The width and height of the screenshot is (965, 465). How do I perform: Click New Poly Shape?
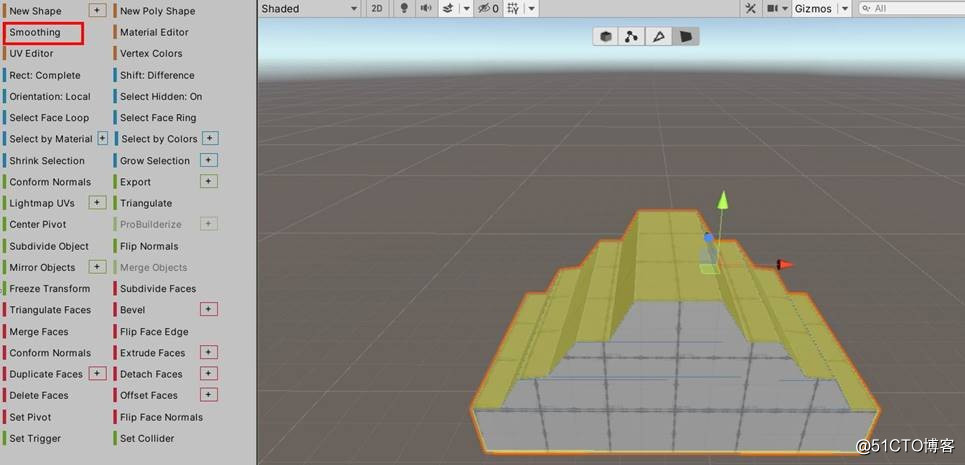click(x=157, y=10)
